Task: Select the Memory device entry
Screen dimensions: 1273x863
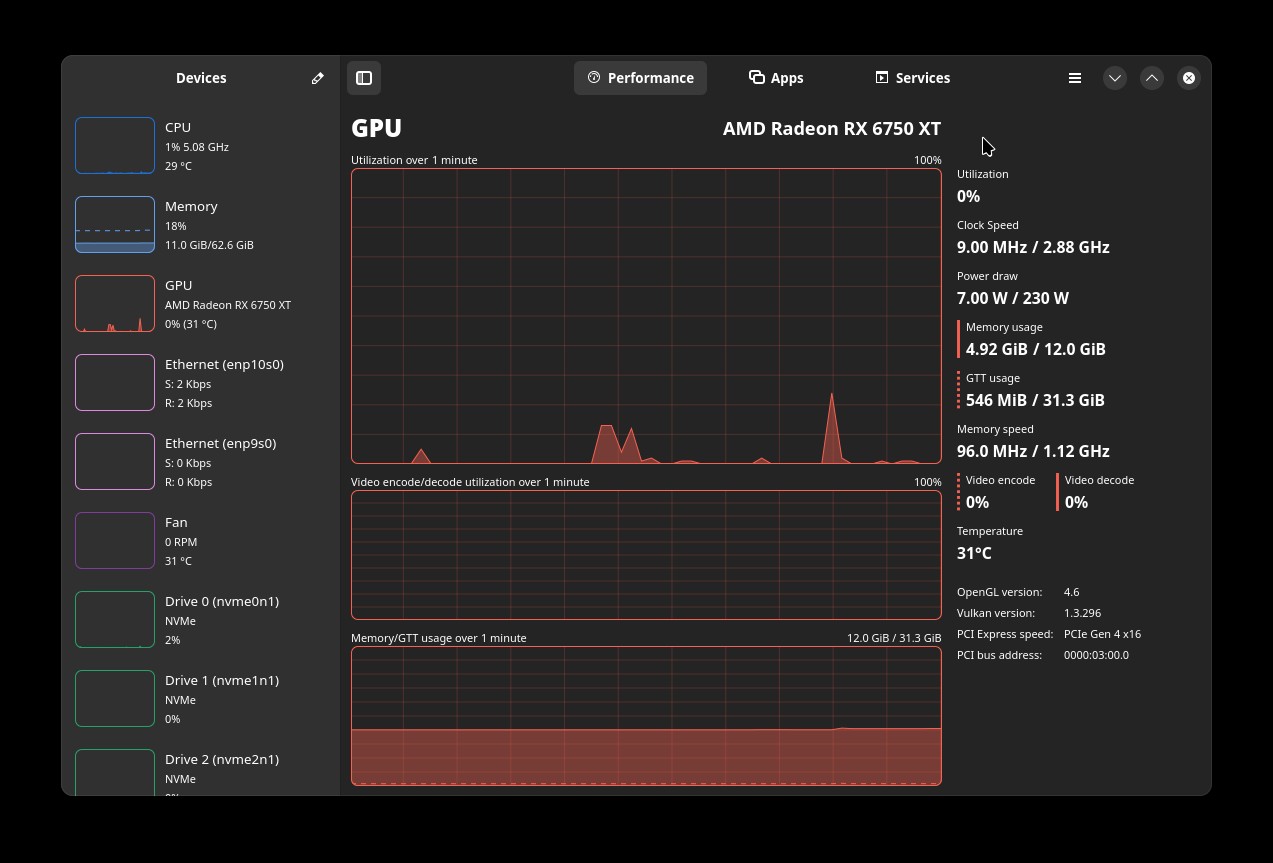Action: click(x=201, y=225)
